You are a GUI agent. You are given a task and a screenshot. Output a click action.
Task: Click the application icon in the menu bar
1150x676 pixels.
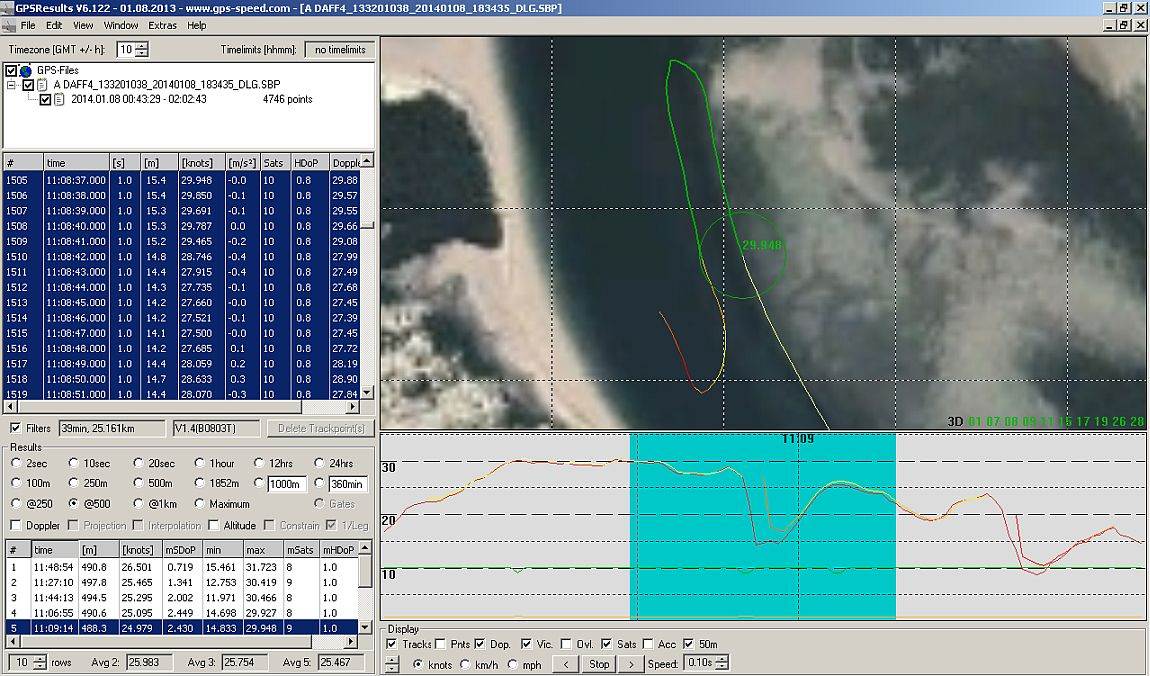click(x=9, y=25)
